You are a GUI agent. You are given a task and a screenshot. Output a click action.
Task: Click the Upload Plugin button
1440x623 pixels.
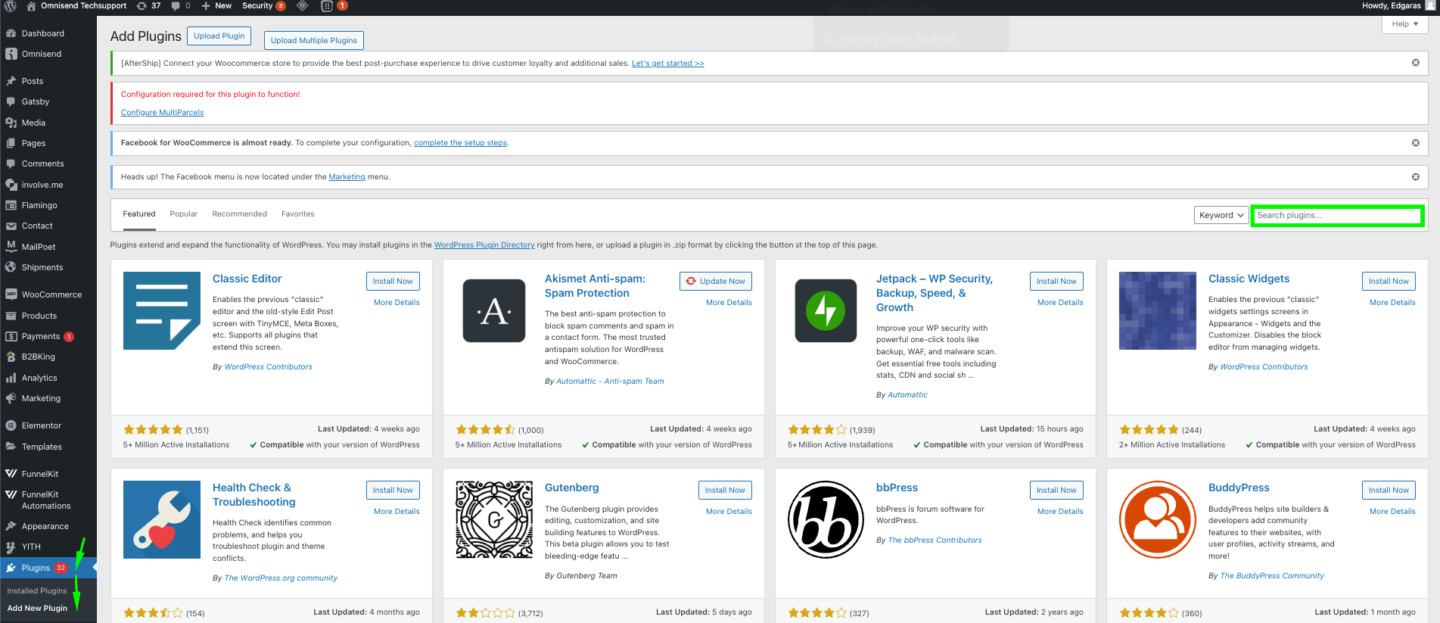coord(219,36)
